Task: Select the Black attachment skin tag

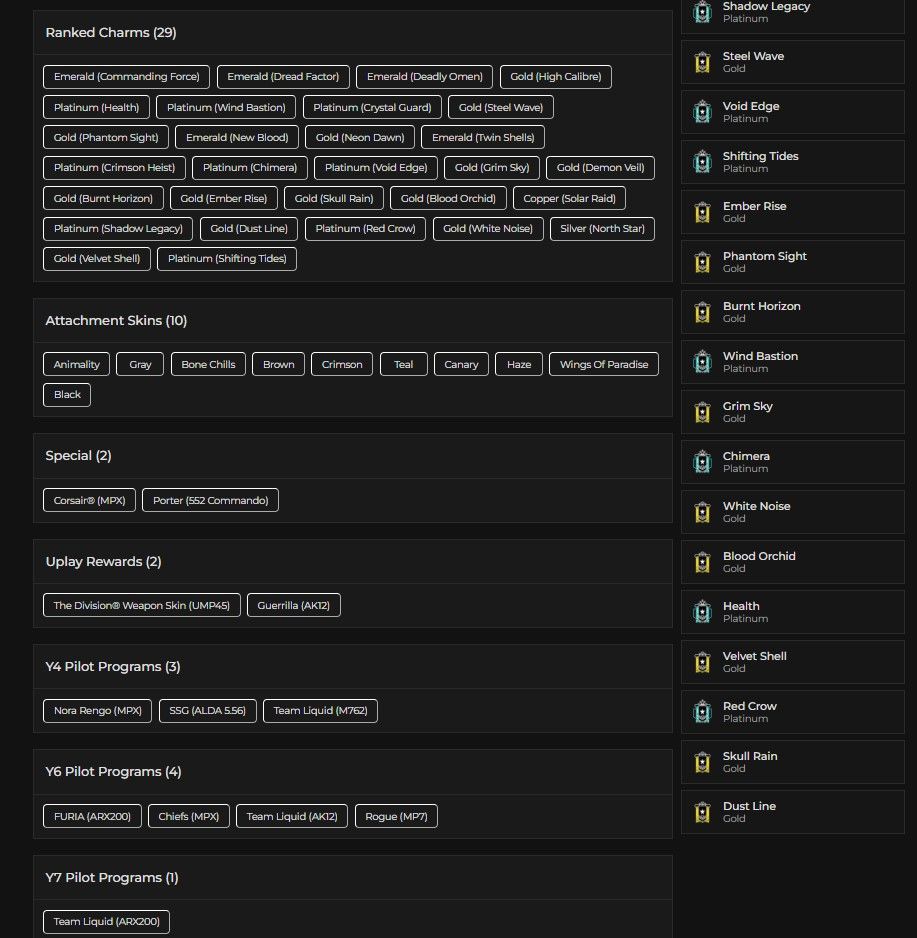Action: (x=67, y=395)
